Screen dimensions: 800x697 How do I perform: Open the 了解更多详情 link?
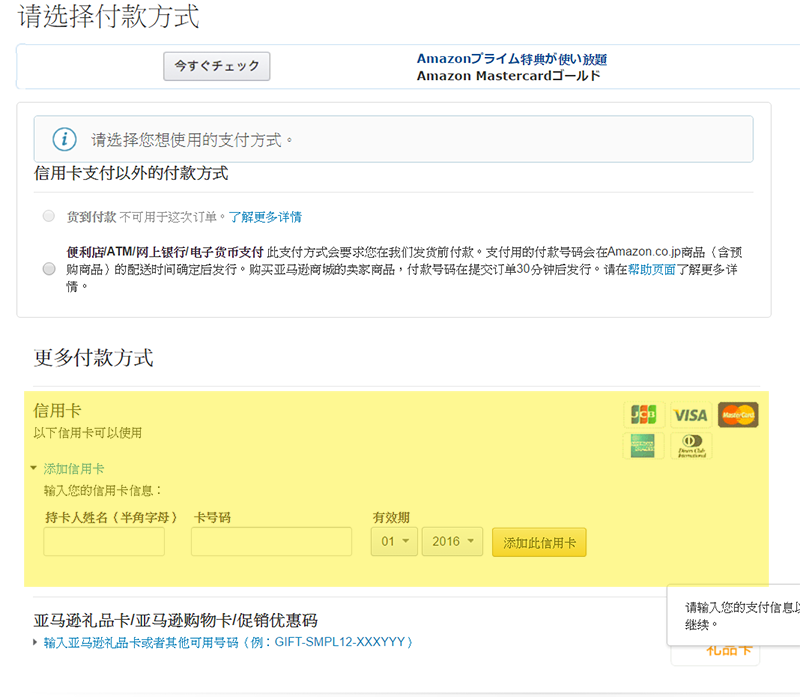tap(265, 217)
